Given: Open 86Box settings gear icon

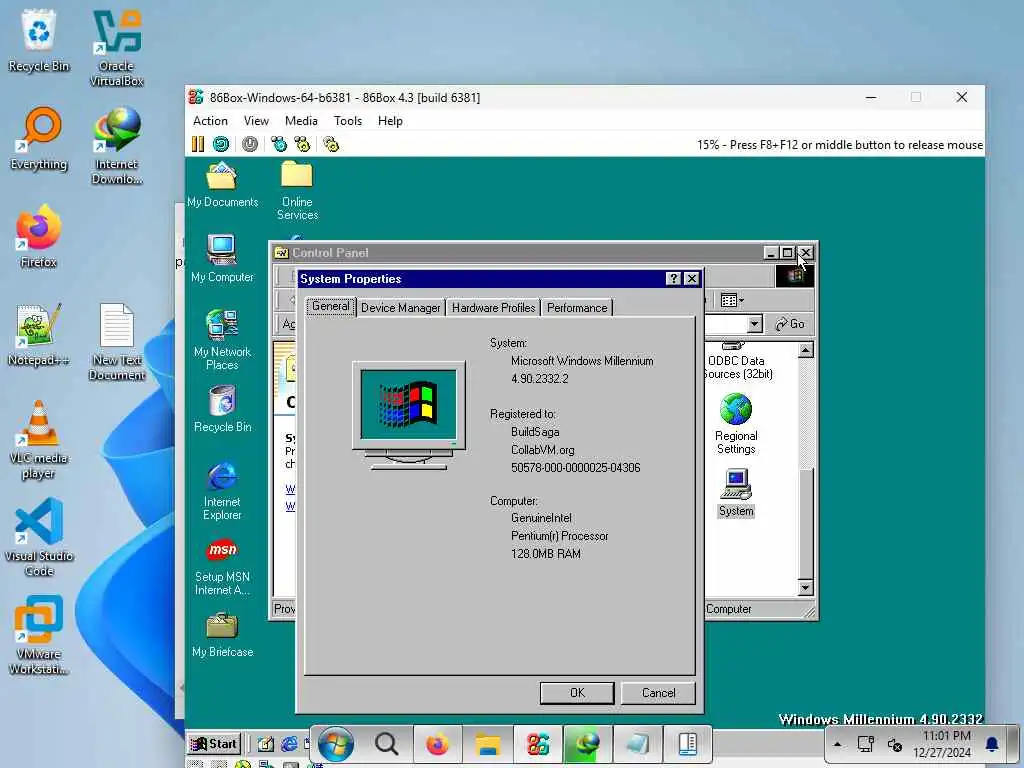Looking at the screenshot, I should 331,144.
